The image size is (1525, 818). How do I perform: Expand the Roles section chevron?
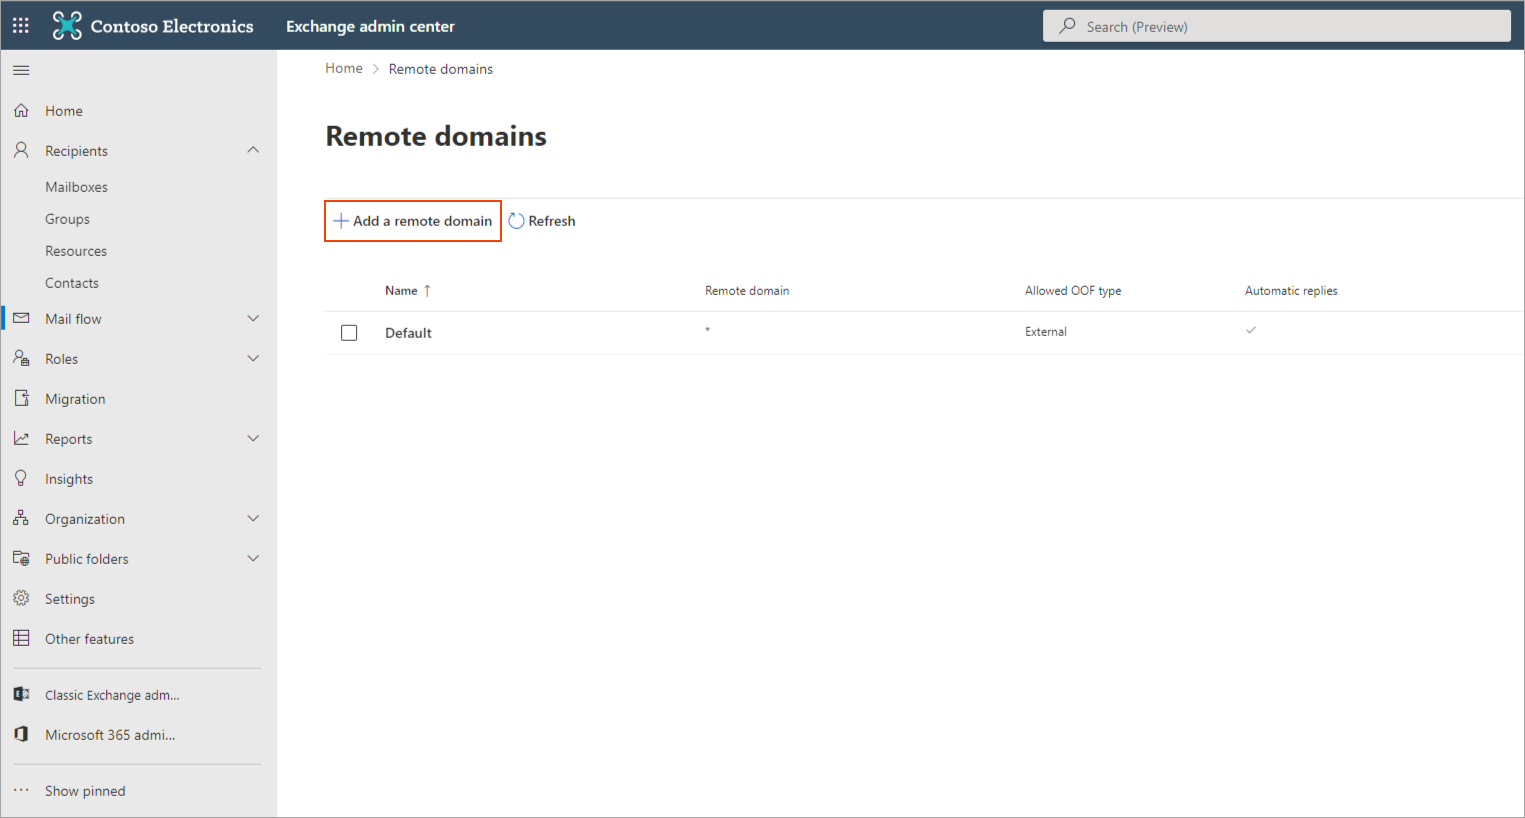[x=253, y=358]
